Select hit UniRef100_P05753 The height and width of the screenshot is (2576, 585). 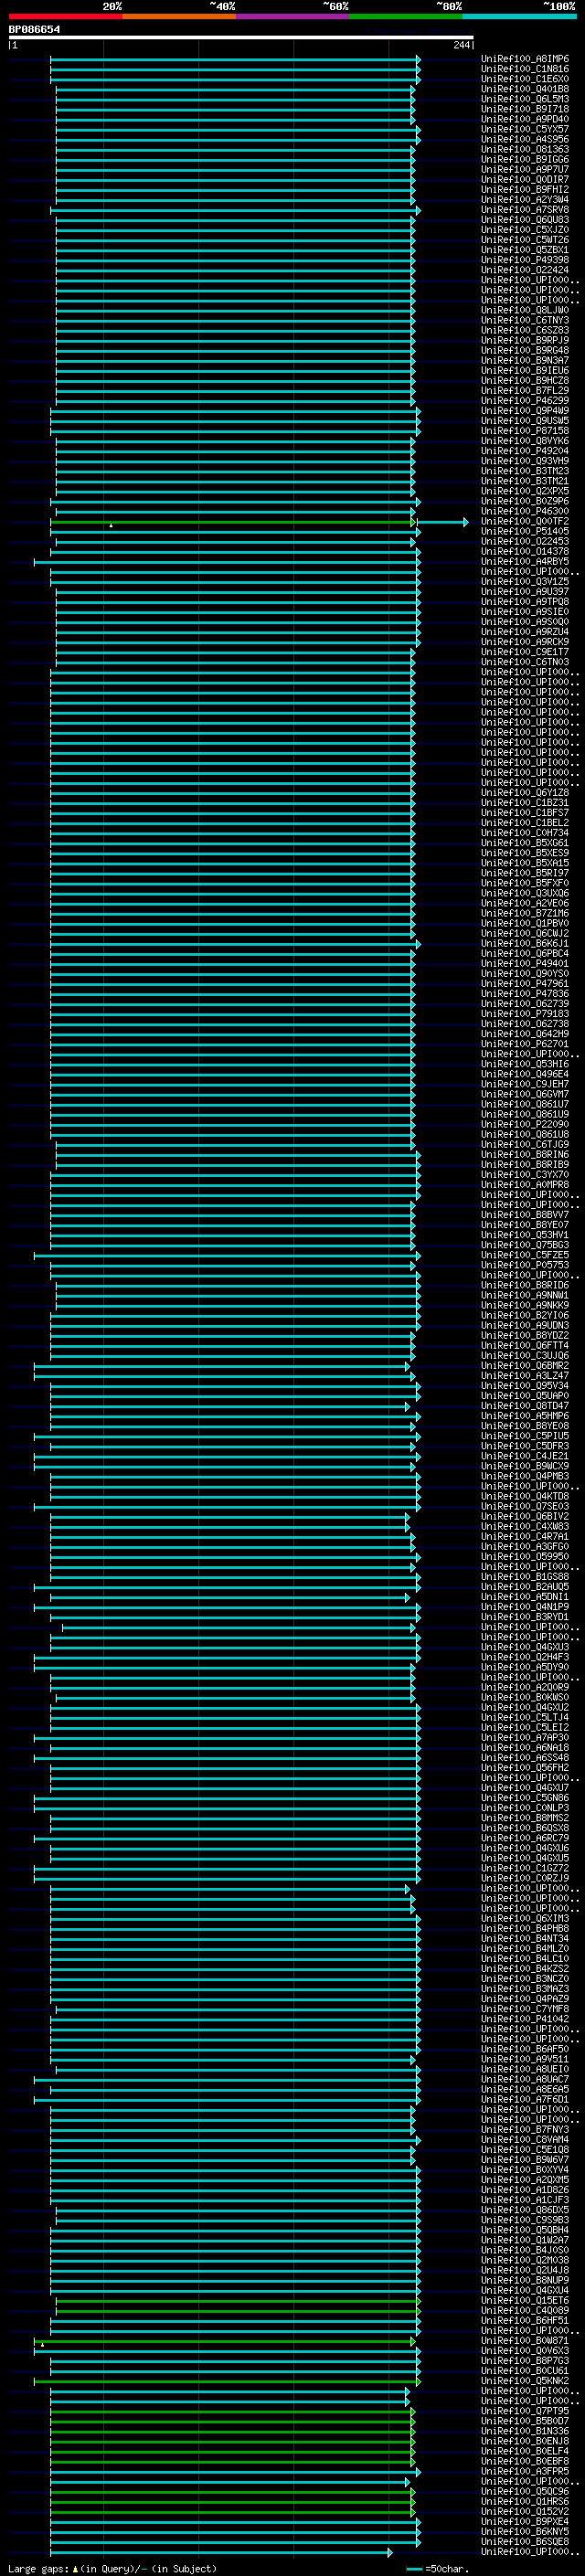[525, 1265]
